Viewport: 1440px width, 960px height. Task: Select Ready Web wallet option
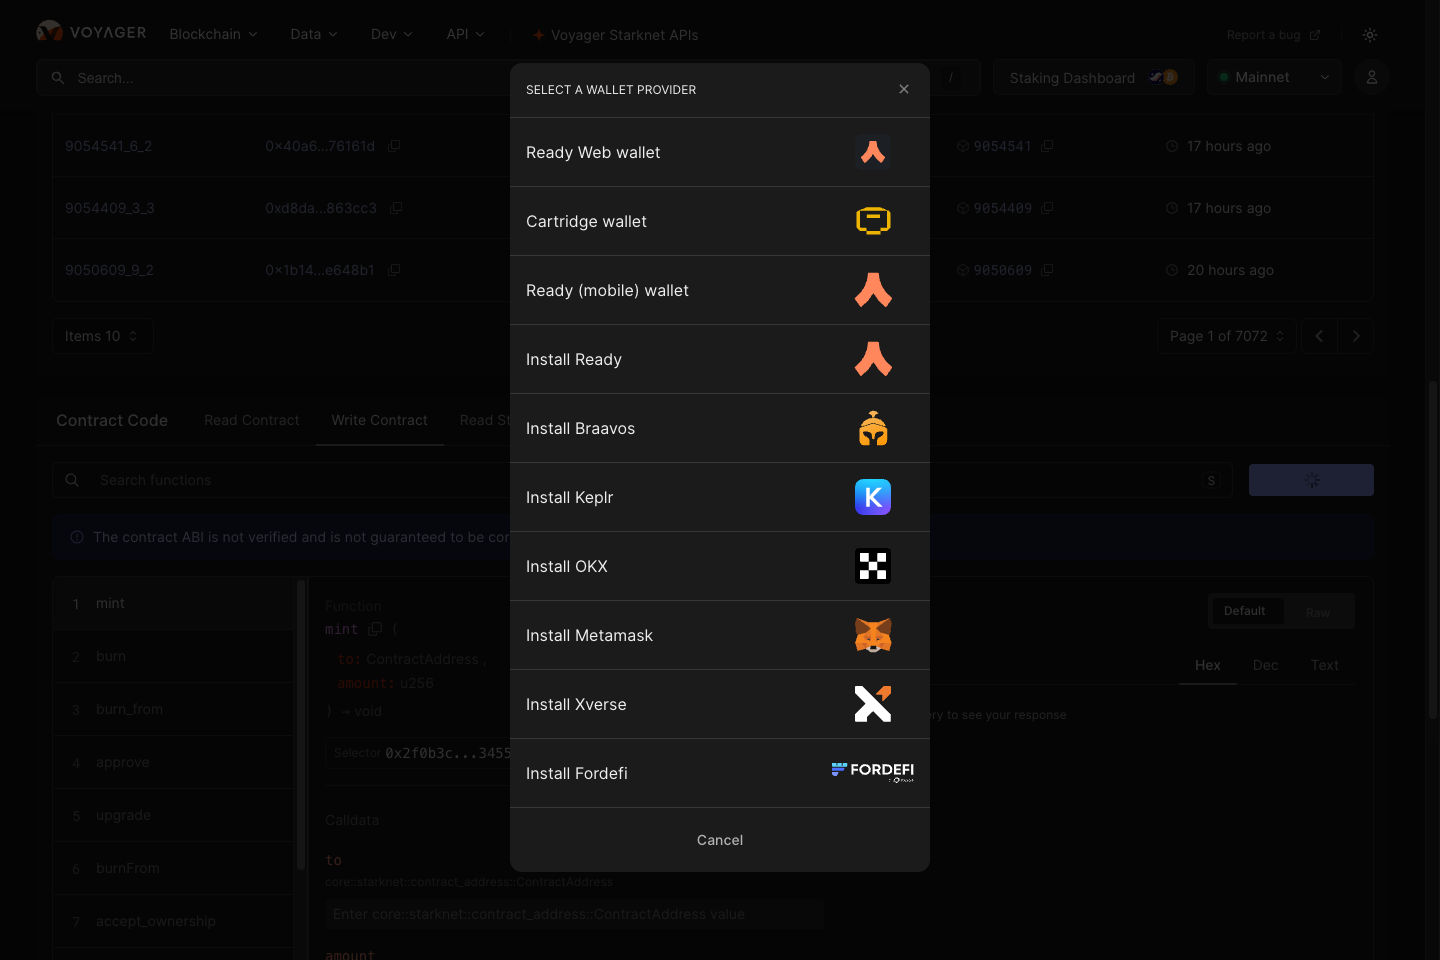[720, 152]
